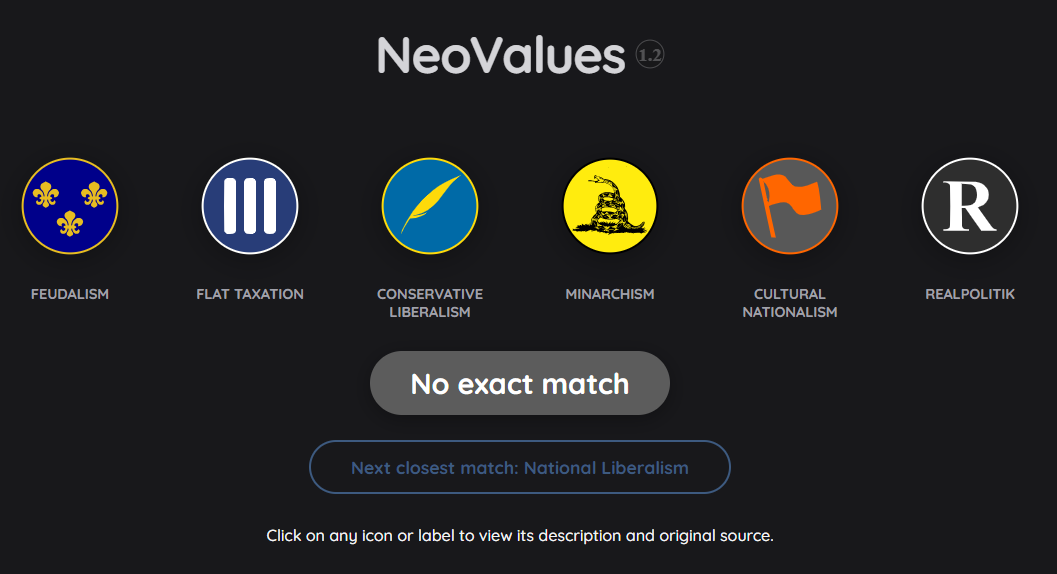Open the CULTURAL NATIONALISM label

pos(790,303)
